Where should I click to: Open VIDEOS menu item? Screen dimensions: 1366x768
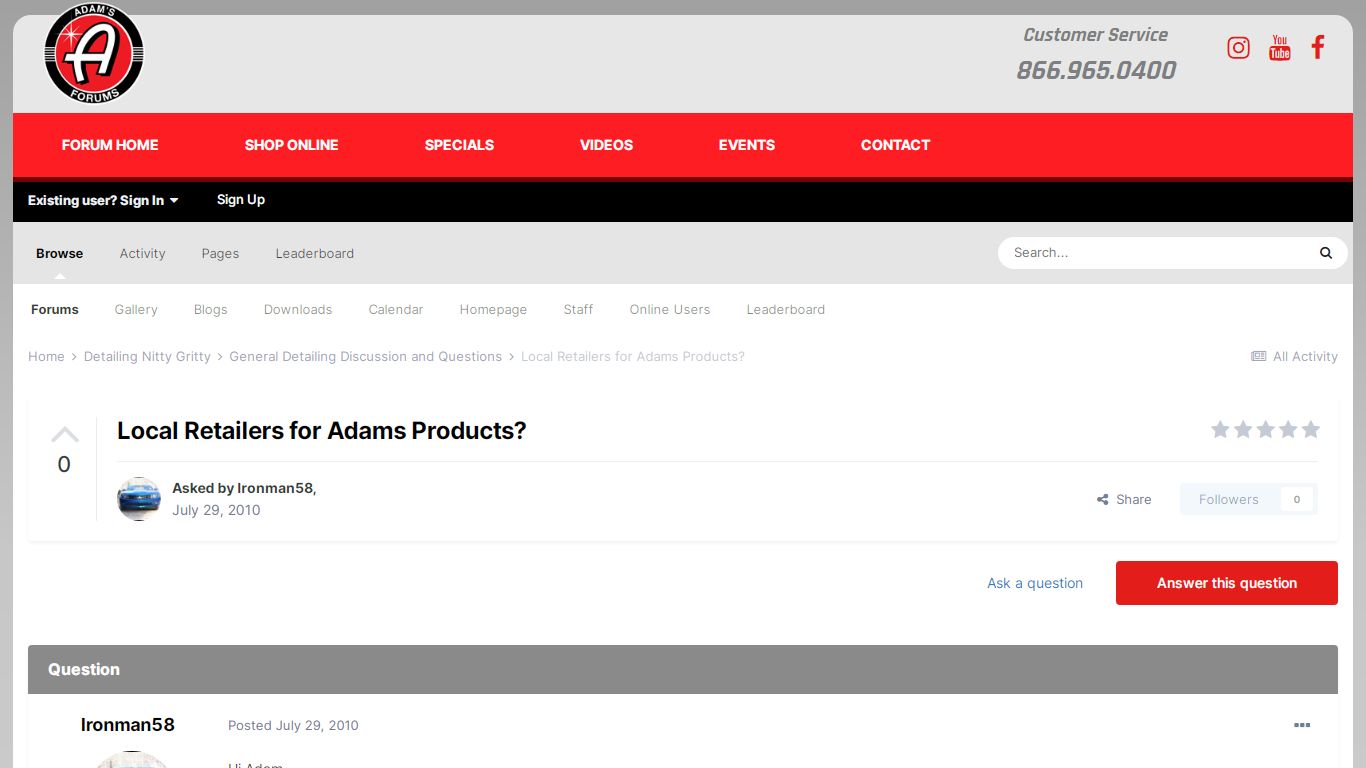point(606,145)
